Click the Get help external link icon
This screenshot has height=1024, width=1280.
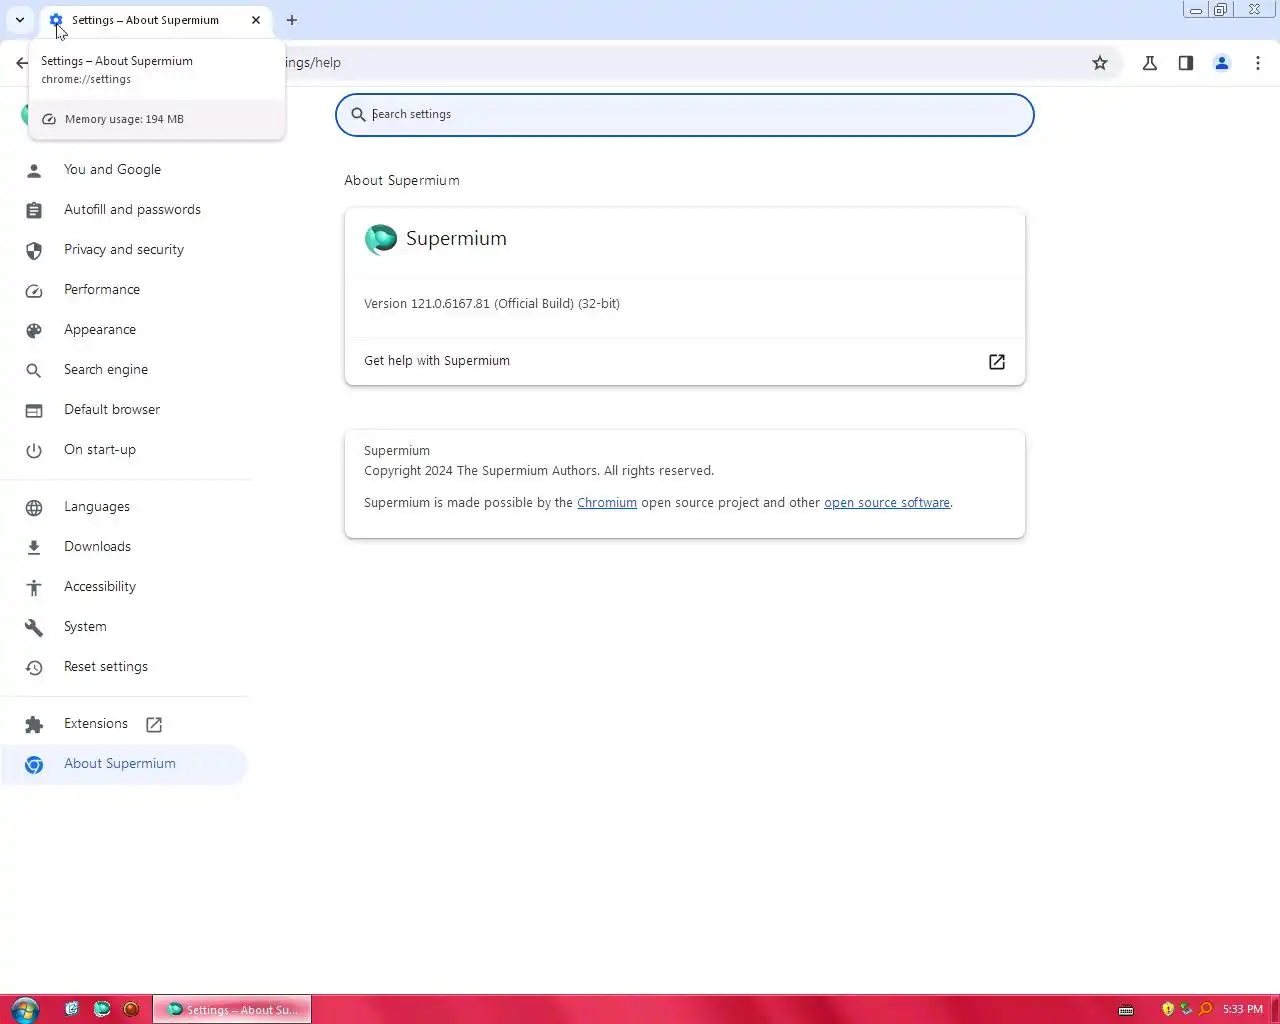coord(997,362)
